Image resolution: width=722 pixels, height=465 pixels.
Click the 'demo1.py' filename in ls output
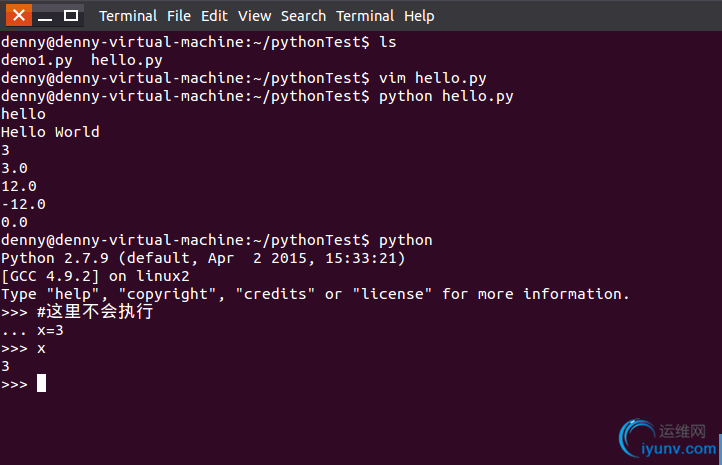coord(37,60)
